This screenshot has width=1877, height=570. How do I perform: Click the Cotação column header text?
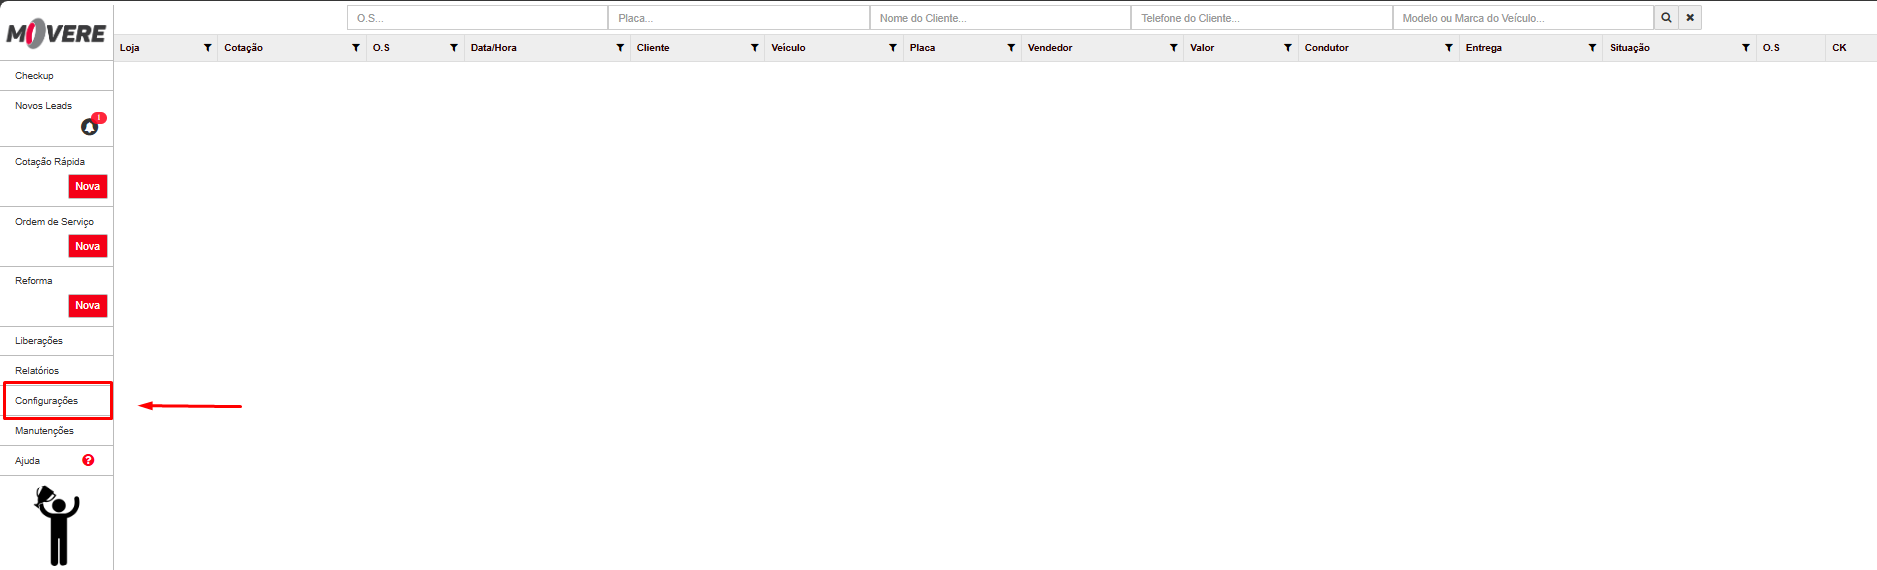point(244,48)
